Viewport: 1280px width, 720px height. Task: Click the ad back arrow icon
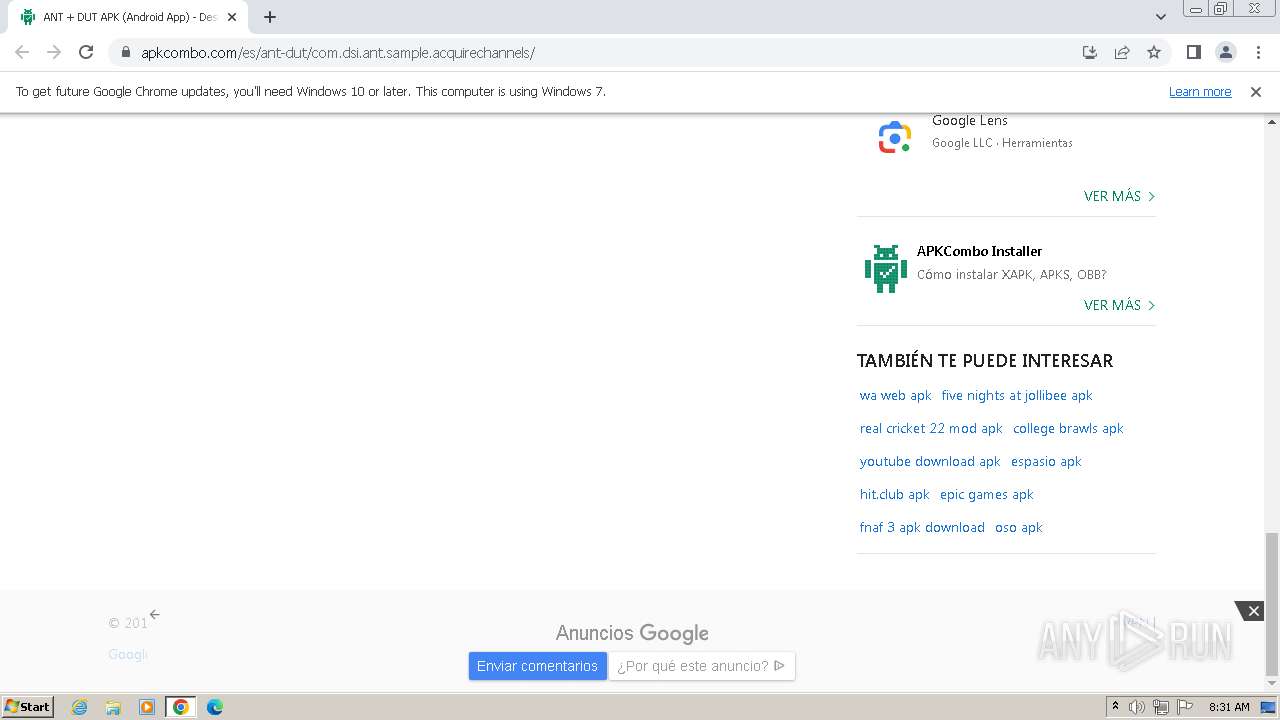[x=154, y=614]
